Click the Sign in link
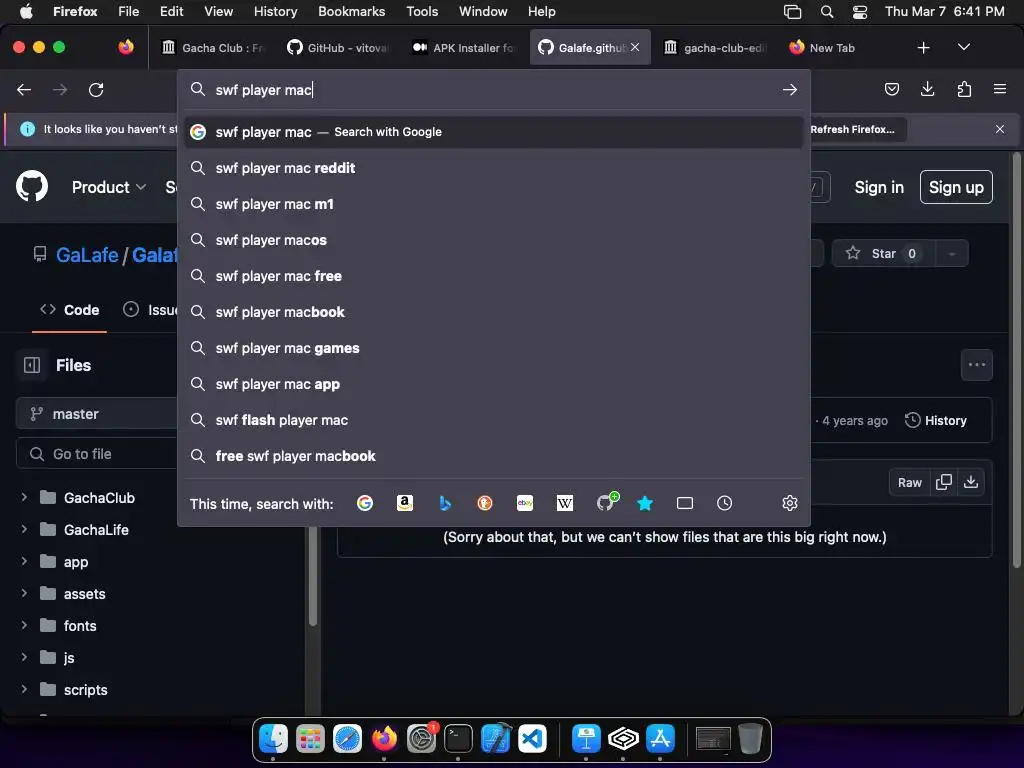This screenshot has height=768, width=1024. [x=879, y=187]
